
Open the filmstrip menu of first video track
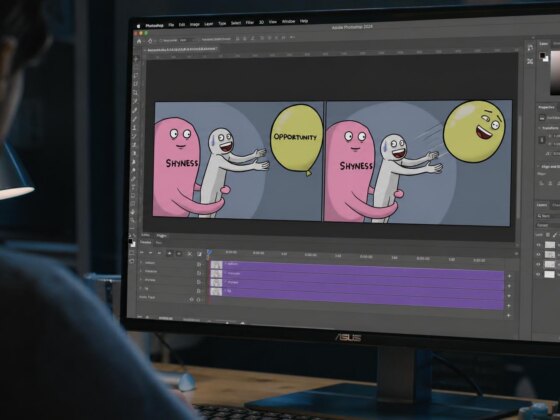(199, 265)
